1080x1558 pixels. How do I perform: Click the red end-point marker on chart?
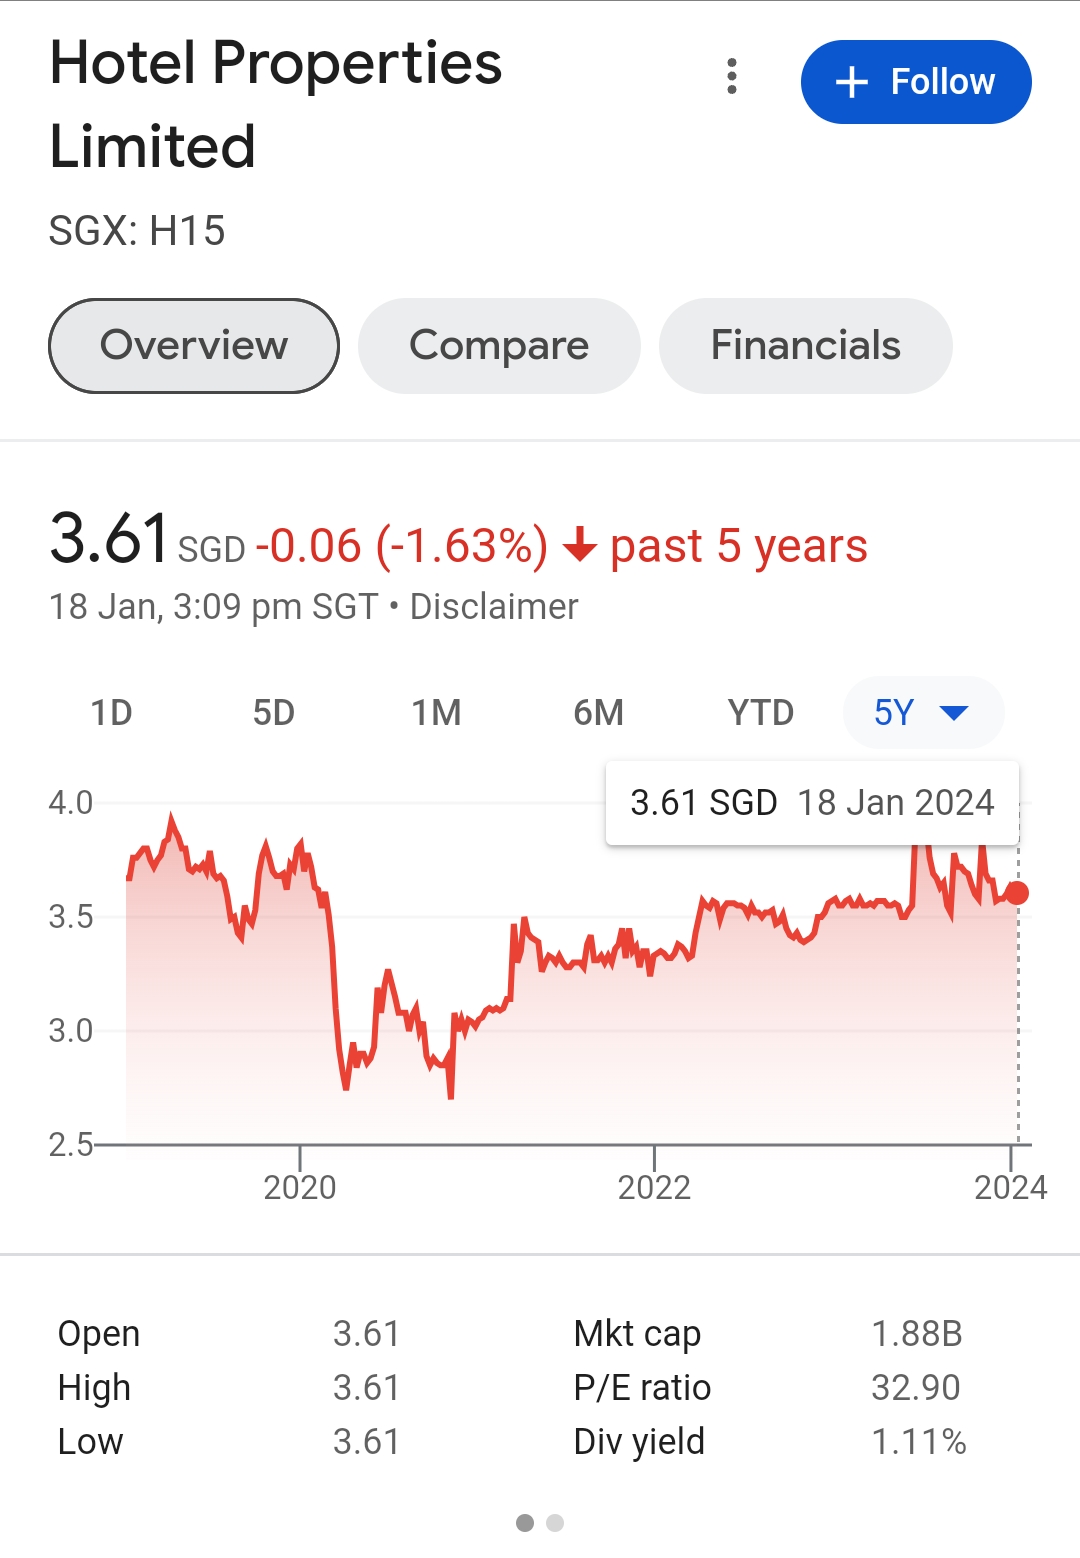1017,893
